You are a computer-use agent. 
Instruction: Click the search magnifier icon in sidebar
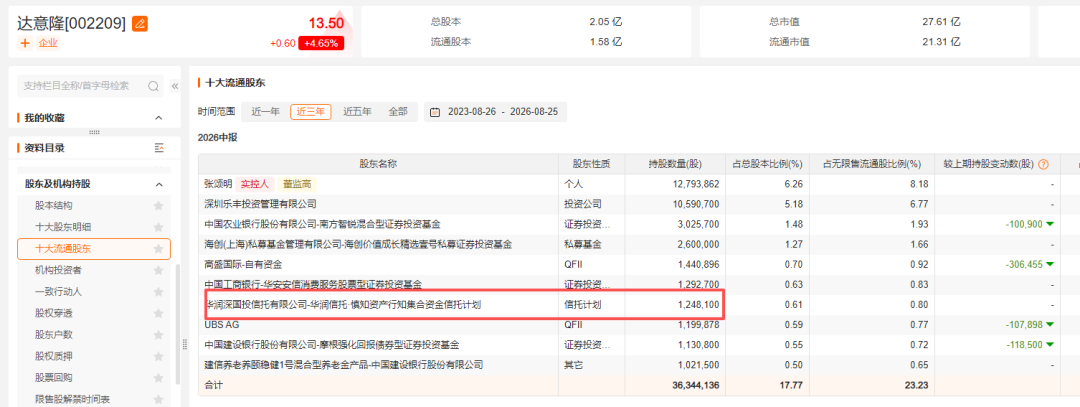coord(154,86)
